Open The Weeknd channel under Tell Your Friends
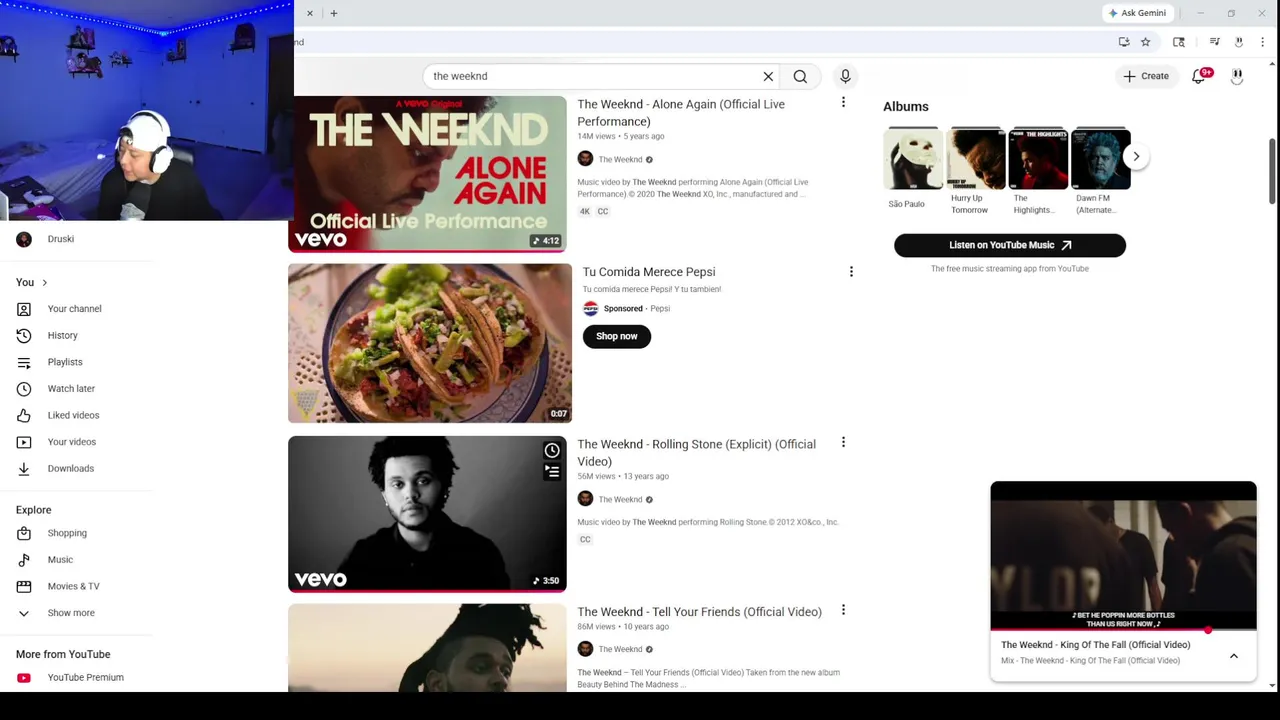This screenshot has width=1280, height=720. (620, 650)
